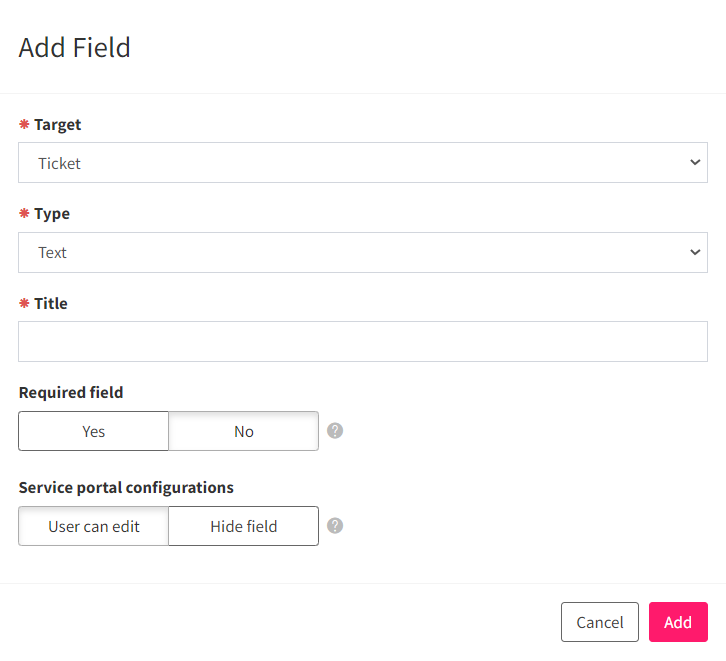The width and height of the screenshot is (726, 661).
Task: Open the help icon beside Required field
Action: [335, 431]
